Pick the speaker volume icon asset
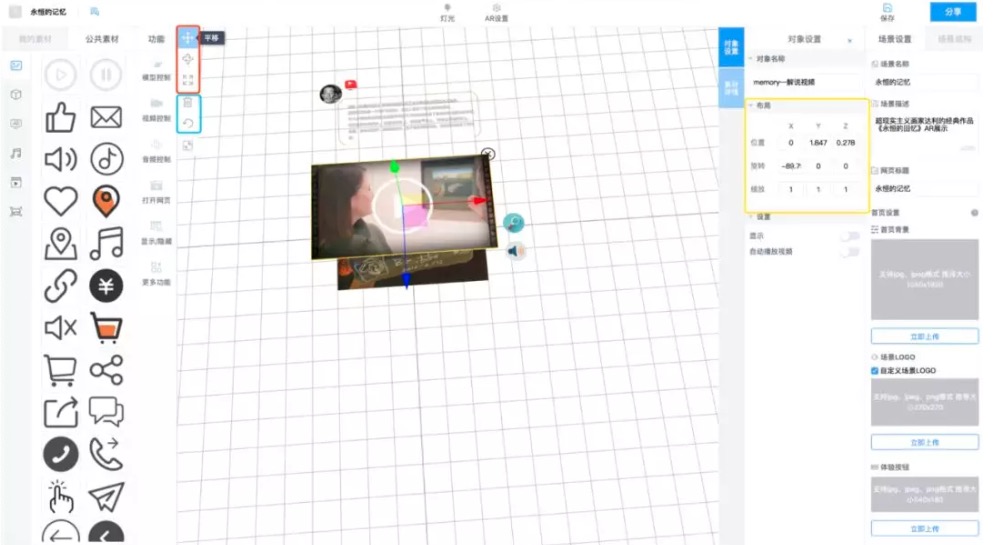This screenshot has height=545, width=995. pos(60,159)
